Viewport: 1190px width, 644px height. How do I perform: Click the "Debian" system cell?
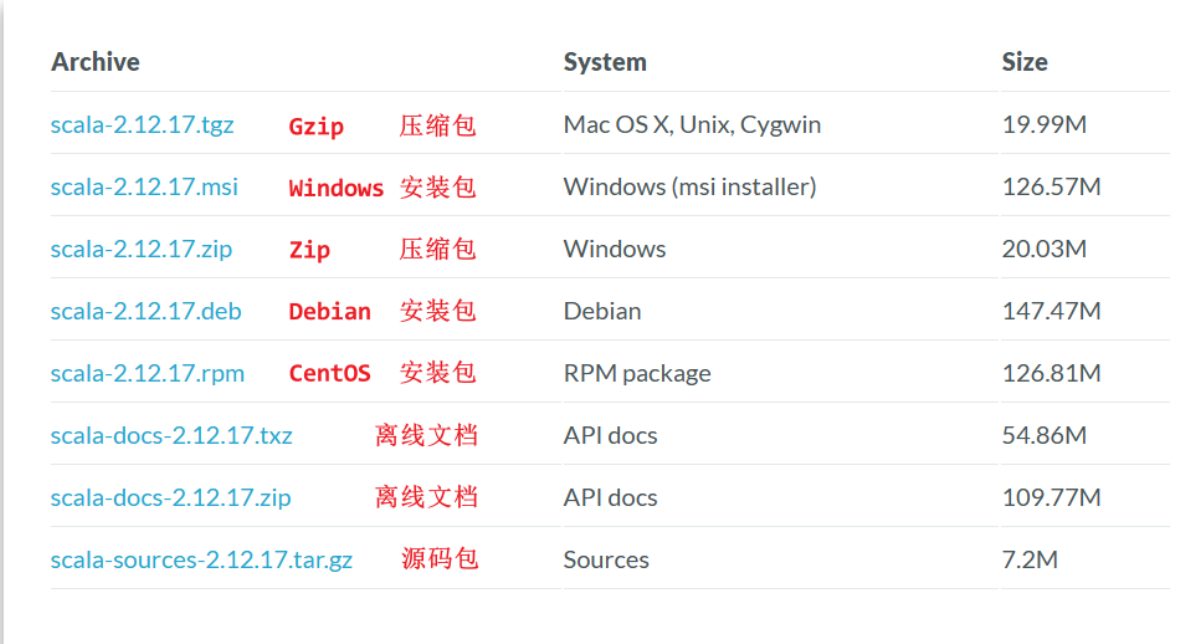tap(603, 311)
